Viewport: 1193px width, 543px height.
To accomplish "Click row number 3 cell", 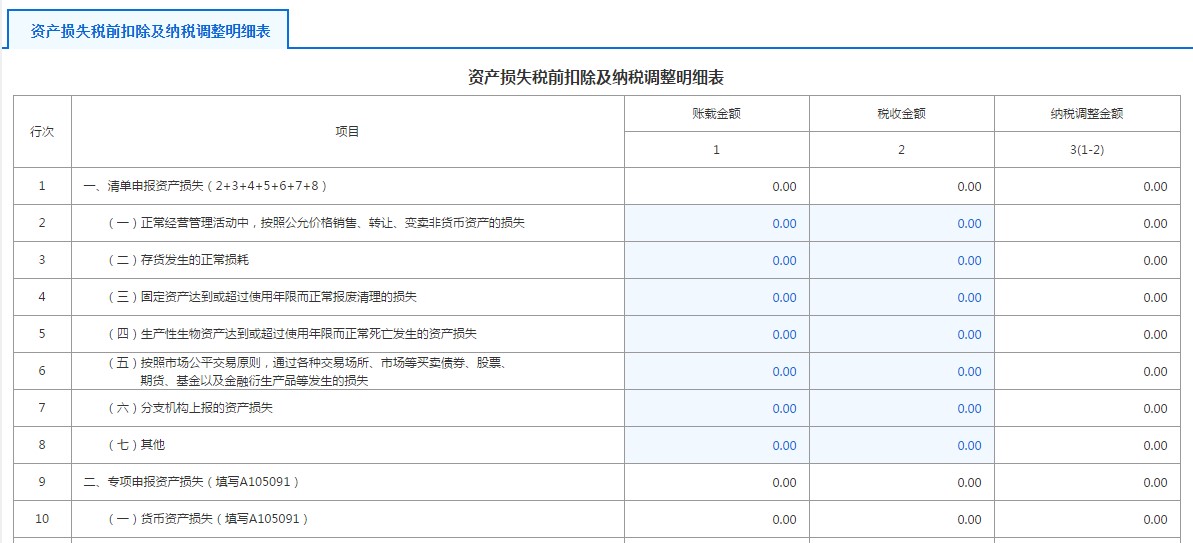I will [x=42, y=260].
